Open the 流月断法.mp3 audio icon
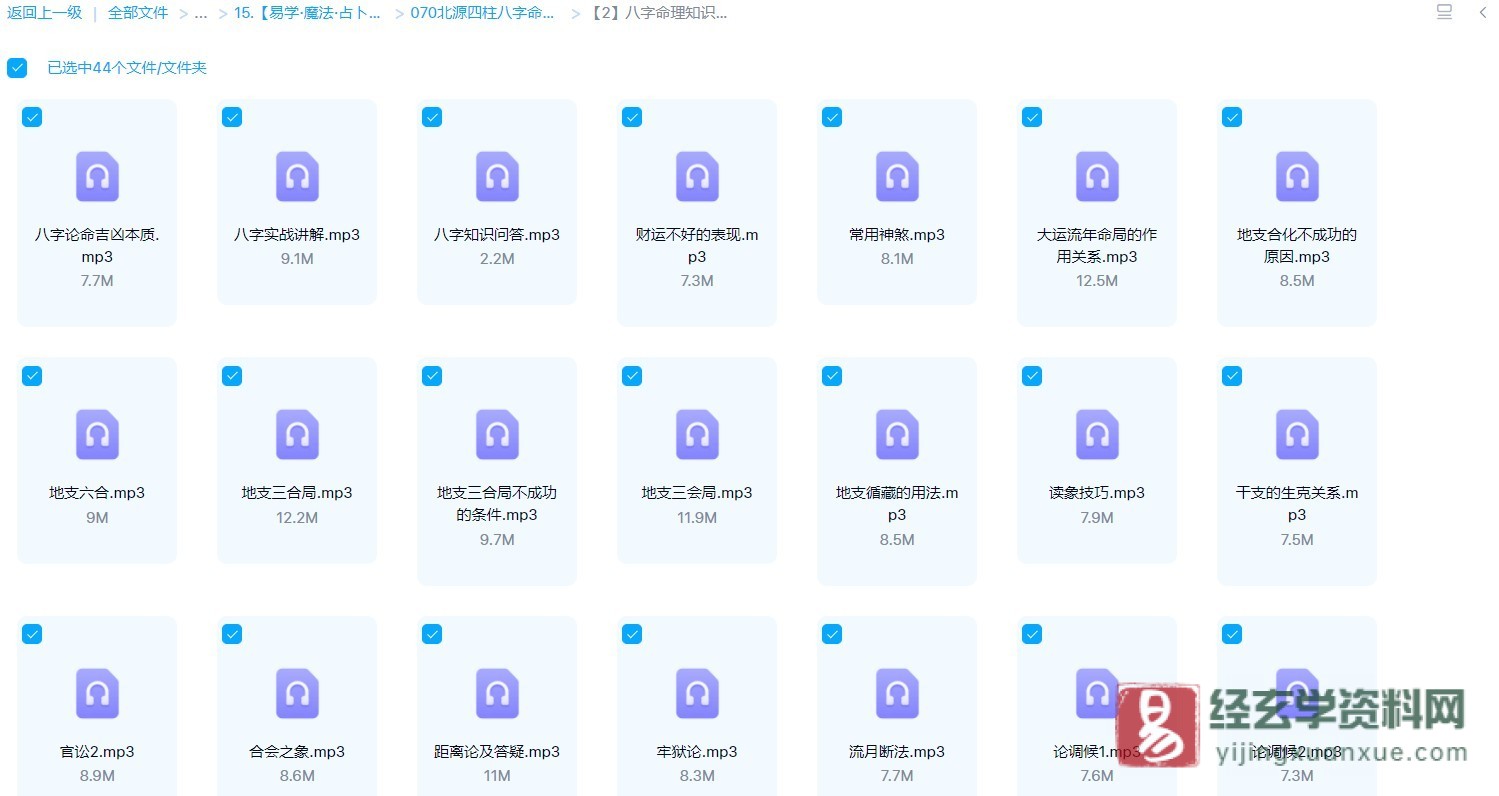Image resolution: width=1499 pixels, height=796 pixels. tap(897, 694)
